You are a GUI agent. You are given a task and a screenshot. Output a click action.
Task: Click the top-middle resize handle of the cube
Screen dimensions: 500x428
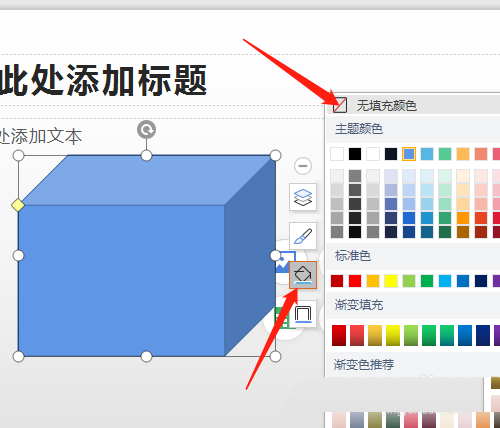pyautogui.click(x=146, y=155)
